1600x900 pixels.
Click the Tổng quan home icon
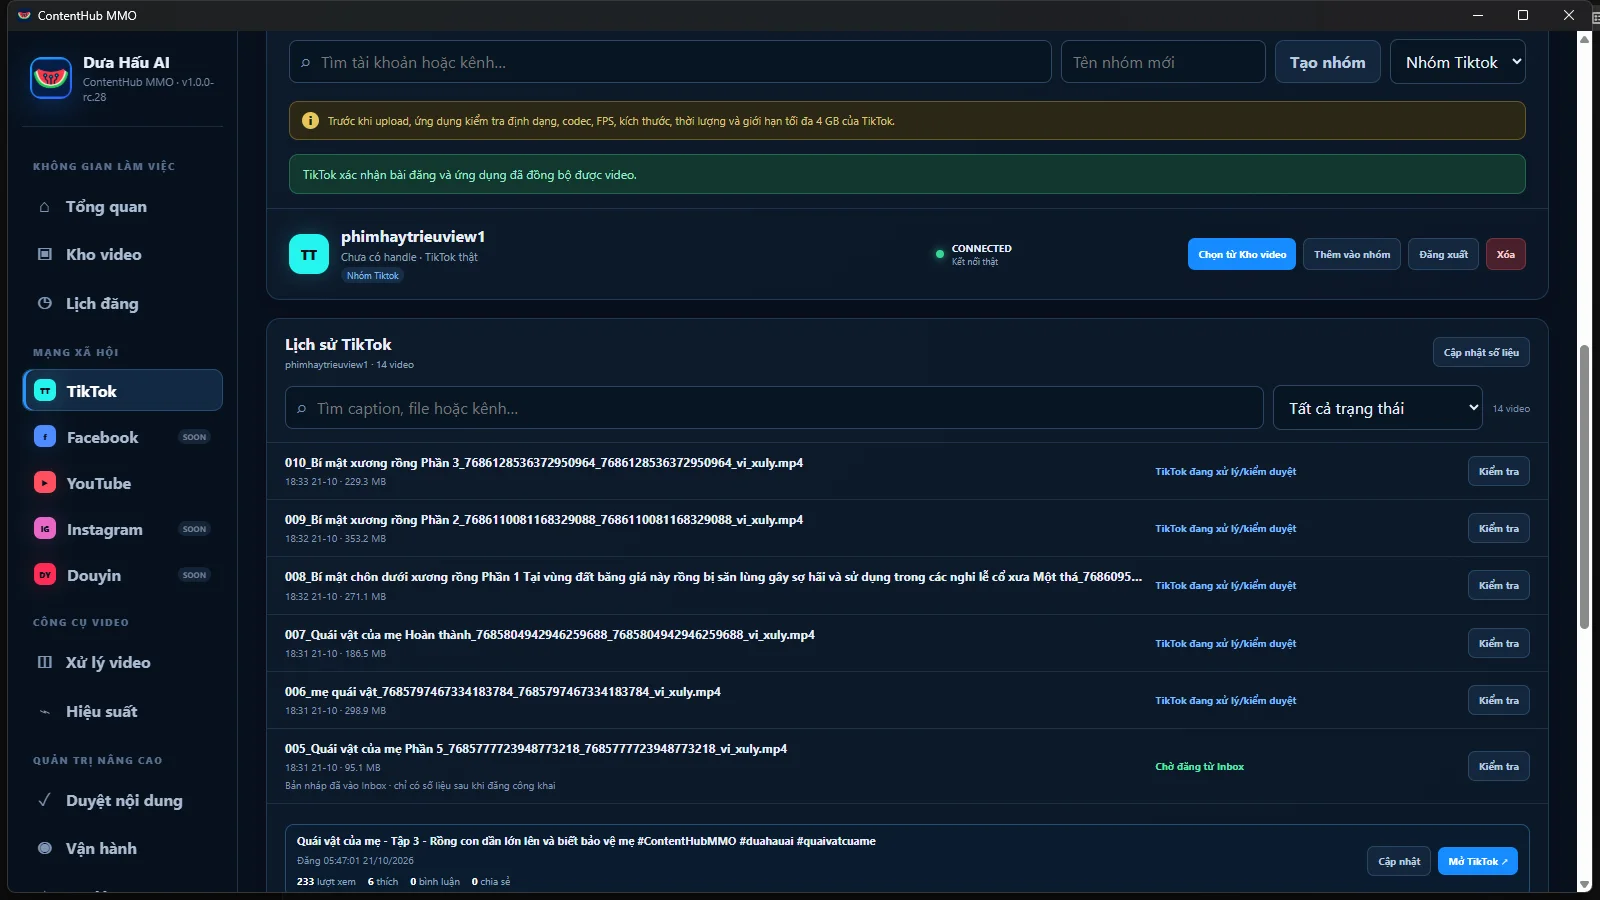point(44,207)
